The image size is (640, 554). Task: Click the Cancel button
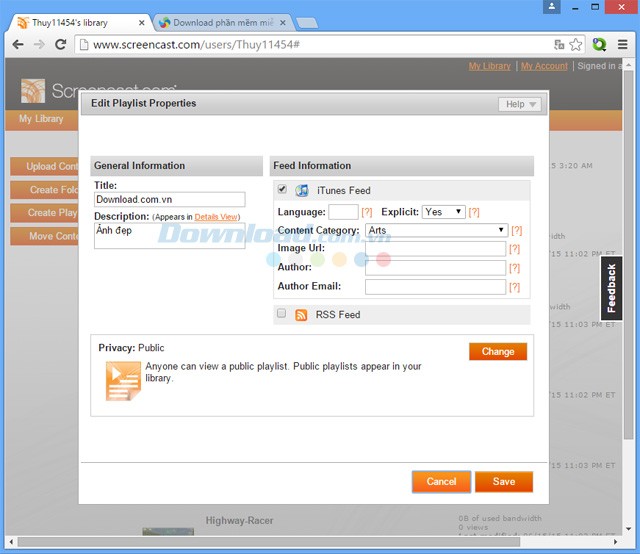[441, 481]
